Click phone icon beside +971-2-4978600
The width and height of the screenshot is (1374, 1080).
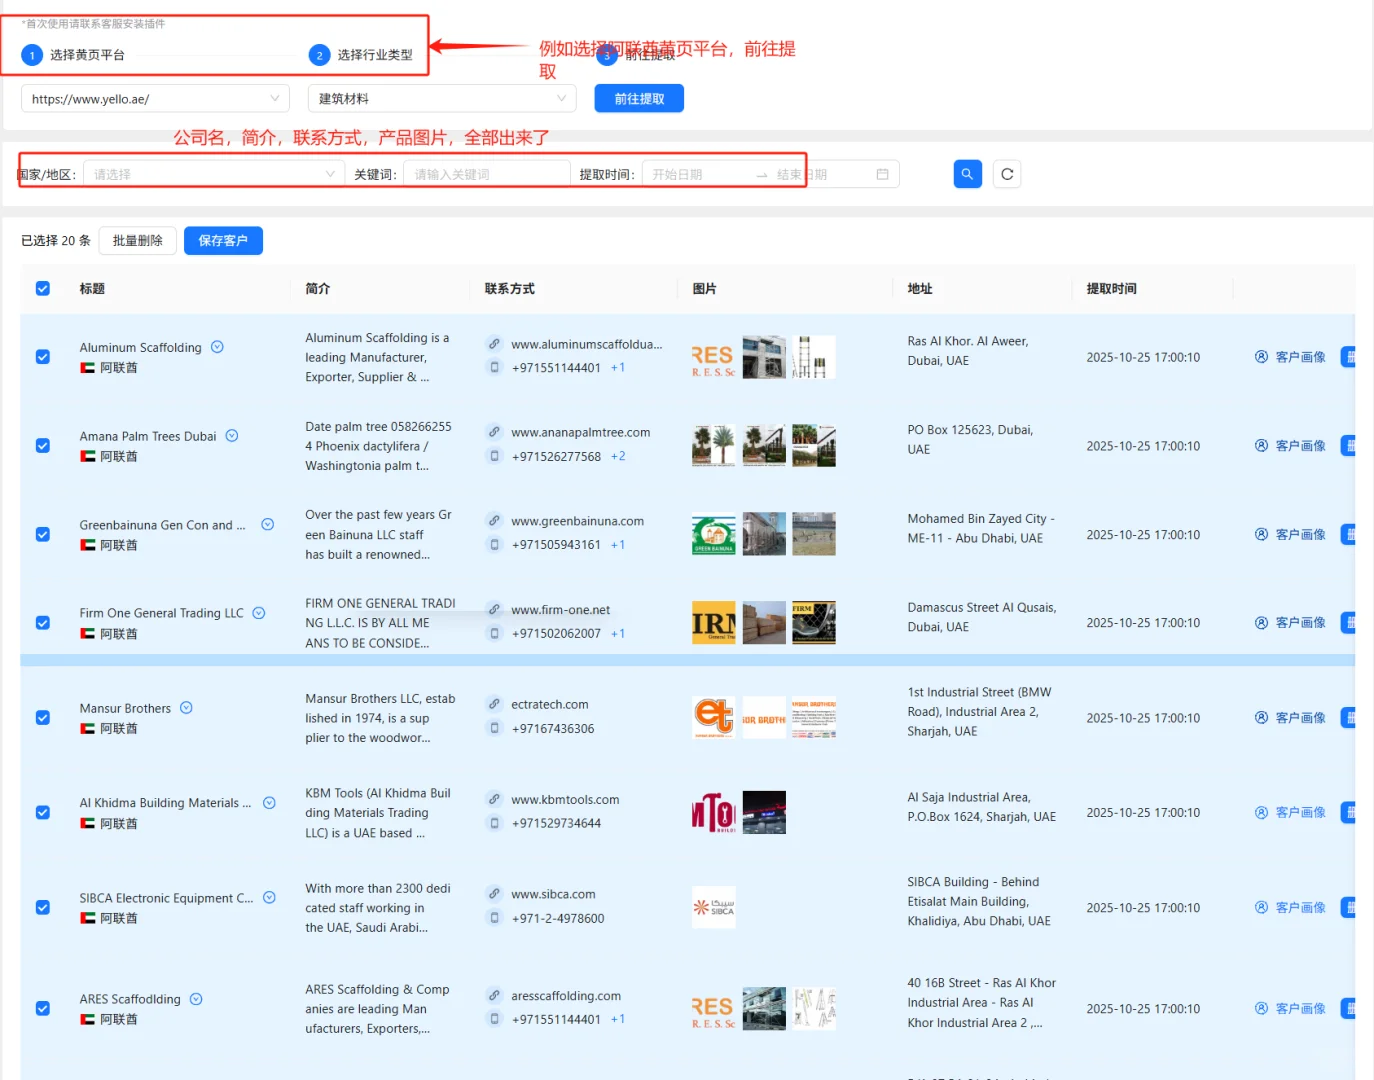(x=494, y=918)
